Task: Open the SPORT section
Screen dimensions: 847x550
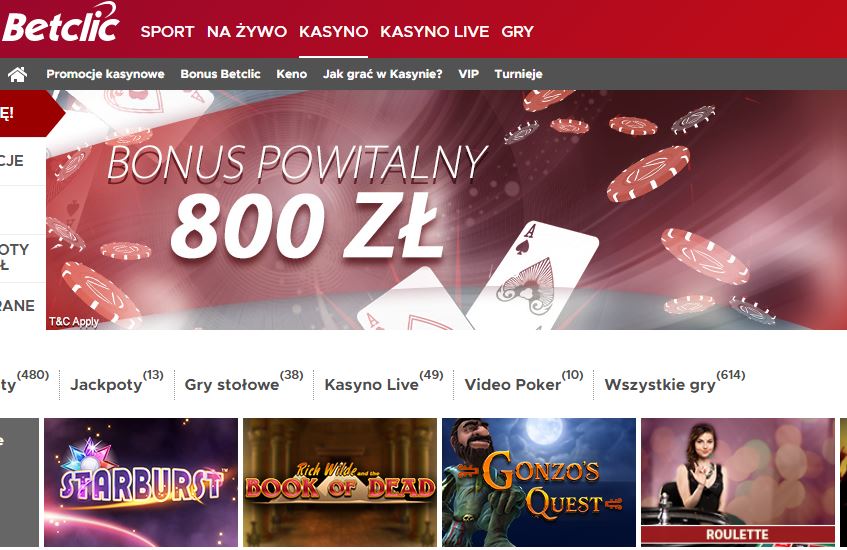Action: pos(167,32)
